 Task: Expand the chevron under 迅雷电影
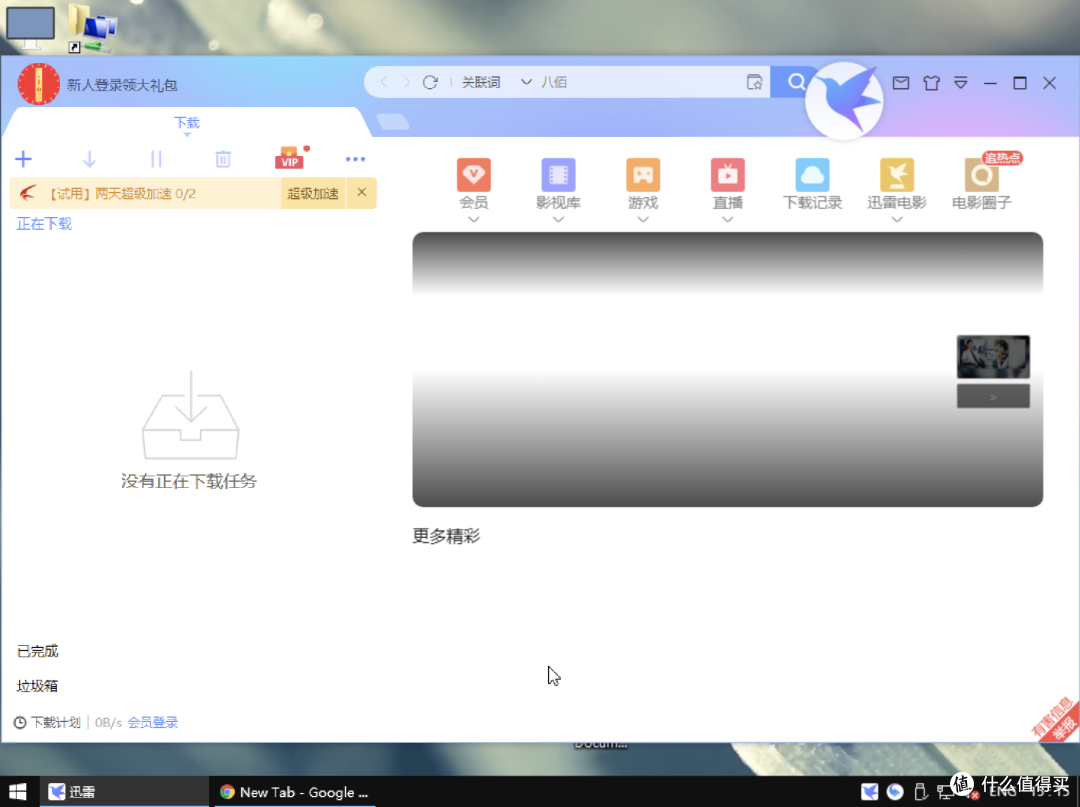tap(897, 220)
